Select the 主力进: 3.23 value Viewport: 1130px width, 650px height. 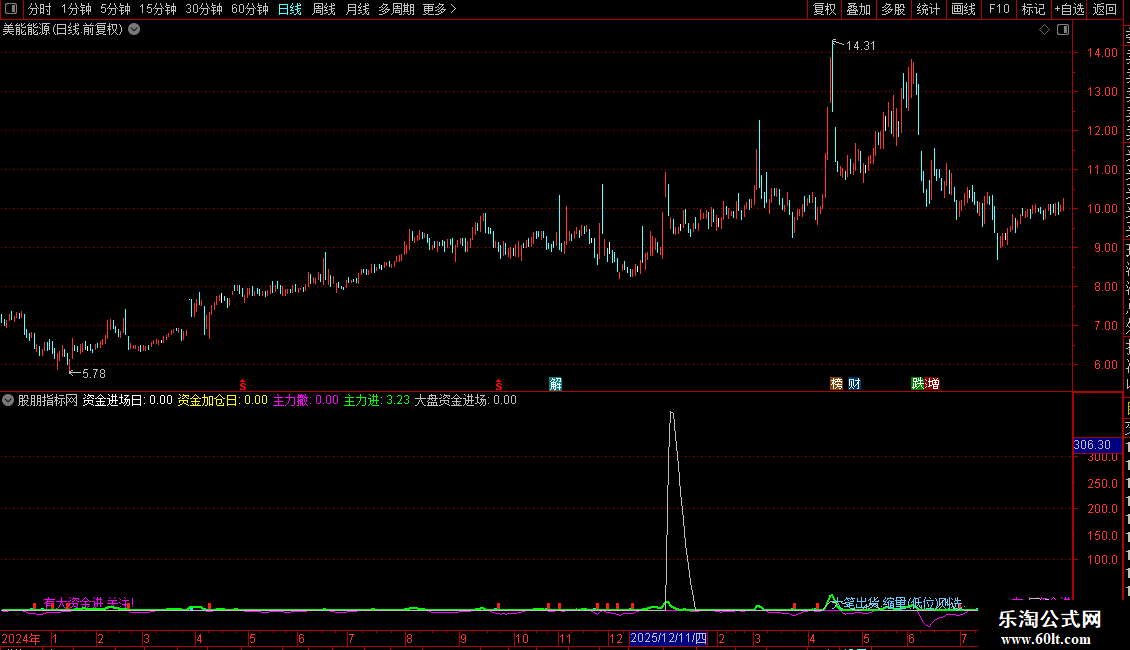click(376, 400)
